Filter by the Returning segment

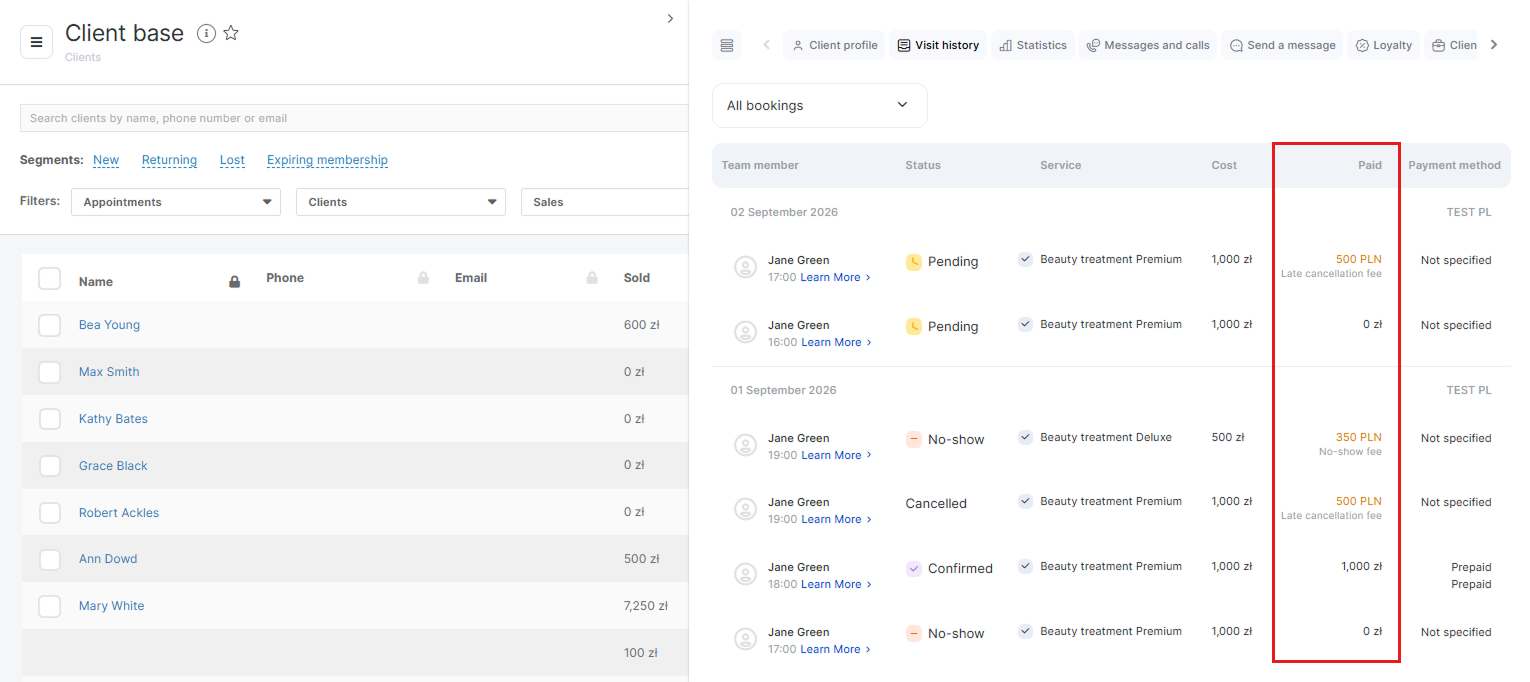169,160
